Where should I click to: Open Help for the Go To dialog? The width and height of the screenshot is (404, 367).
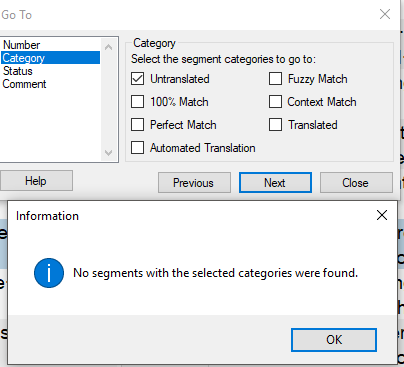pyautogui.click(x=36, y=181)
